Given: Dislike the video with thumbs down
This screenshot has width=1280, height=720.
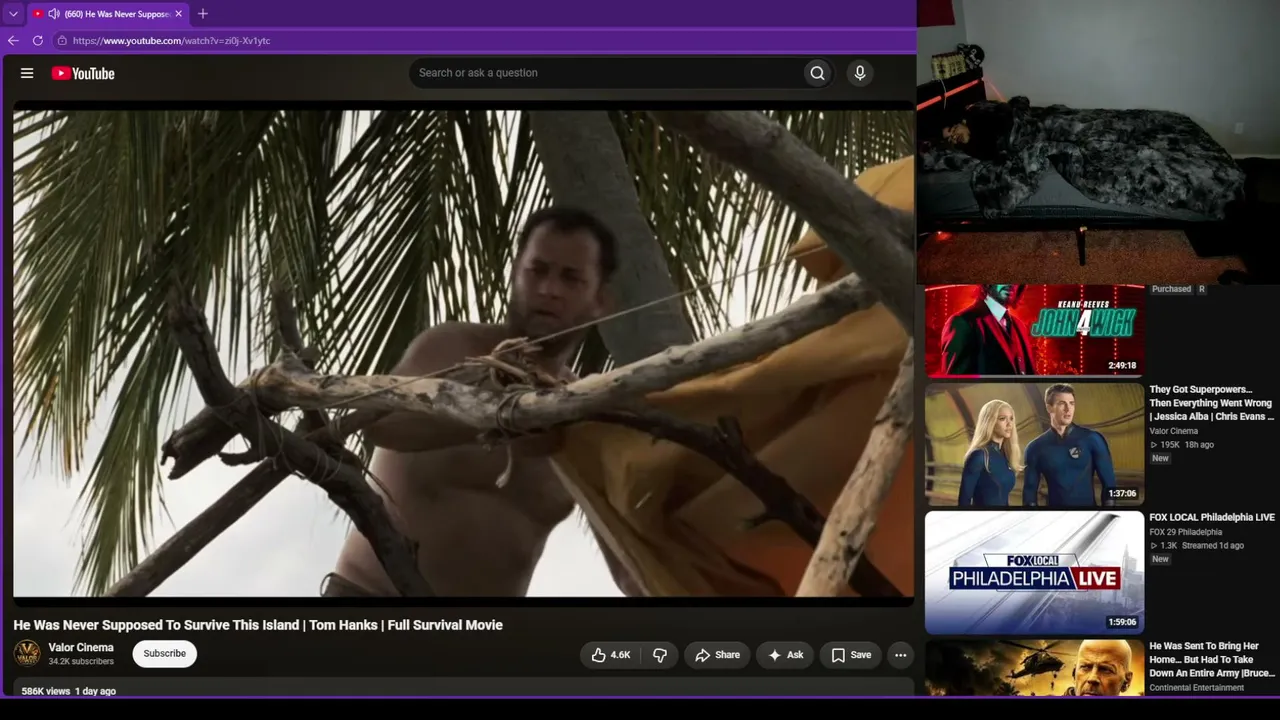Looking at the screenshot, I should pos(660,655).
